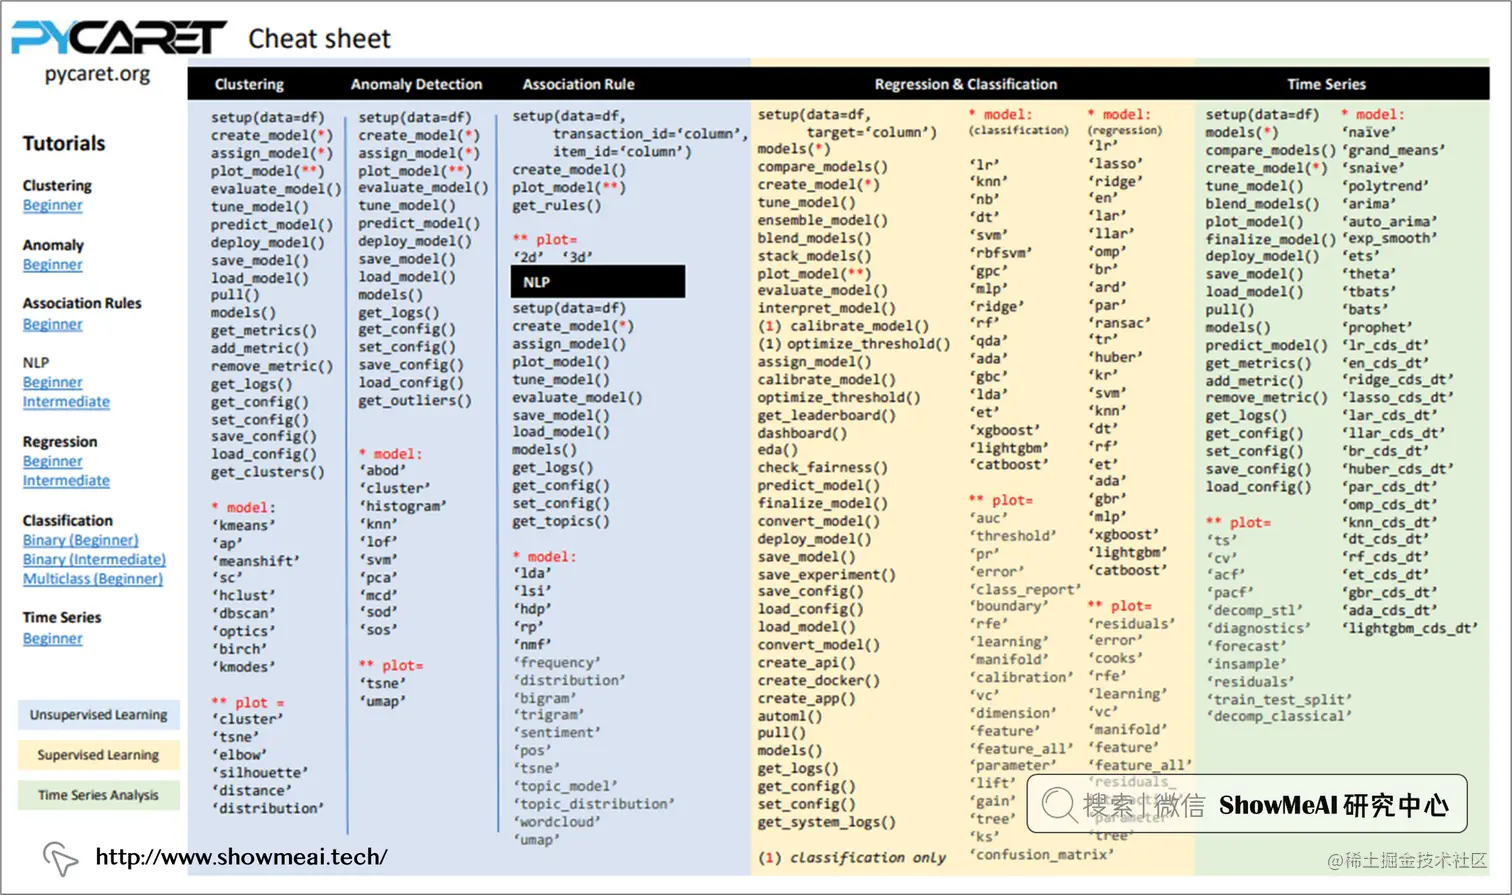Click the get_leaderboard() function
This screenshot has height=895, width=1512.
coord(826,416)
